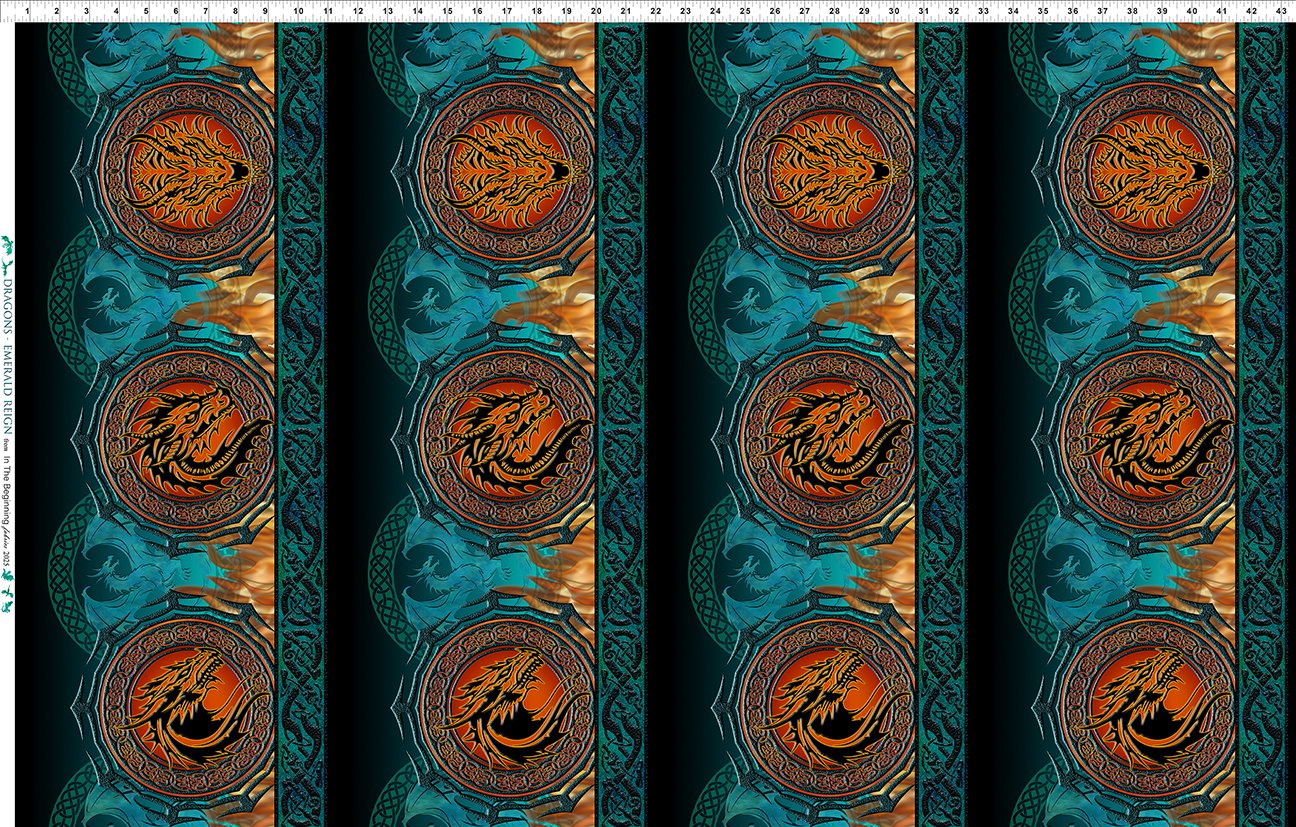Click the black band under ruler number 22
This screenshot has width=1296, height=827.
point(658,420)
